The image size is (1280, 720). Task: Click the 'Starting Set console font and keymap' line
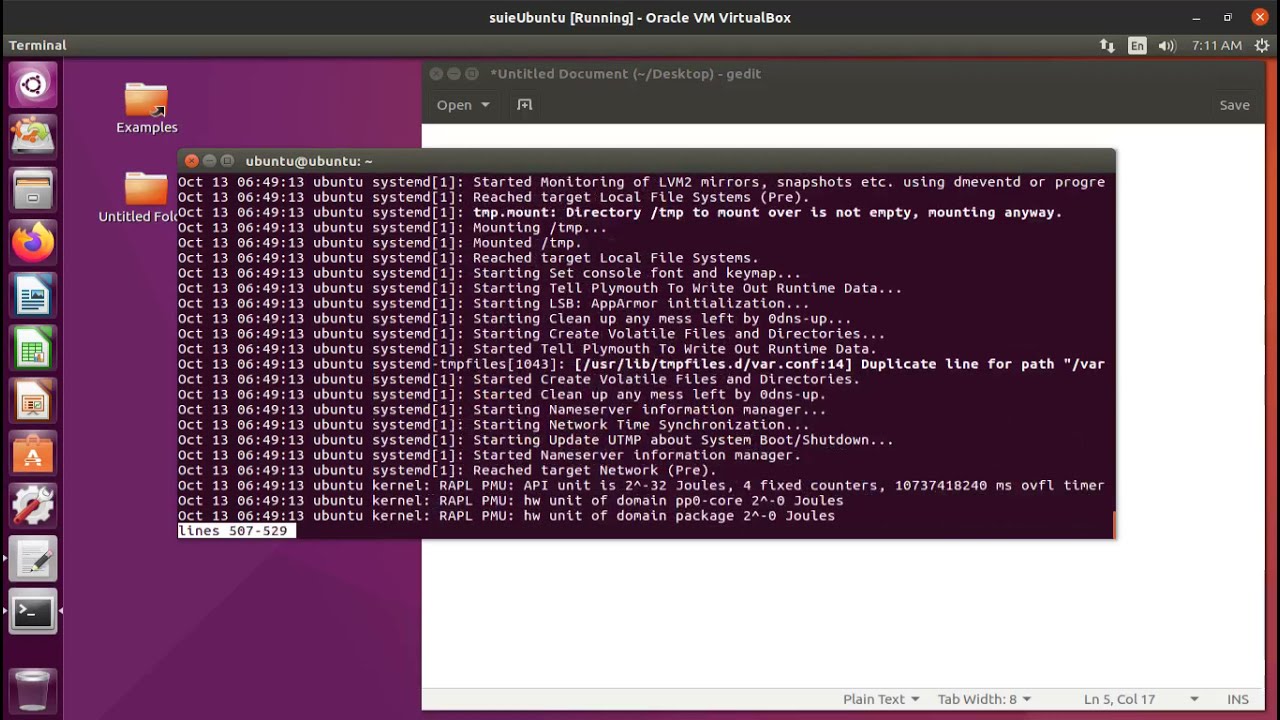pyautogui.click(x=489, y=273)
